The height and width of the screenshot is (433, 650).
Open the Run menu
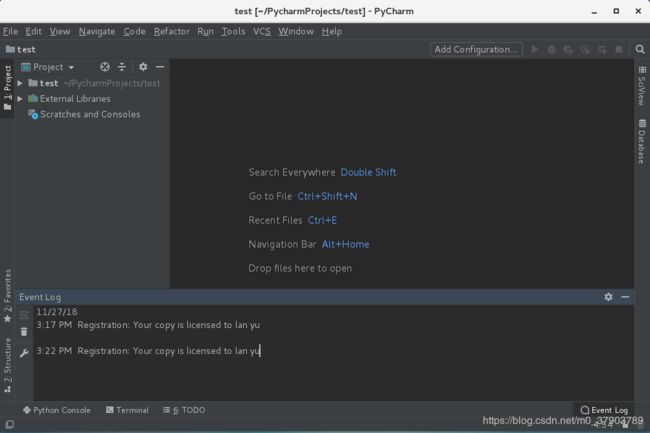206,31
